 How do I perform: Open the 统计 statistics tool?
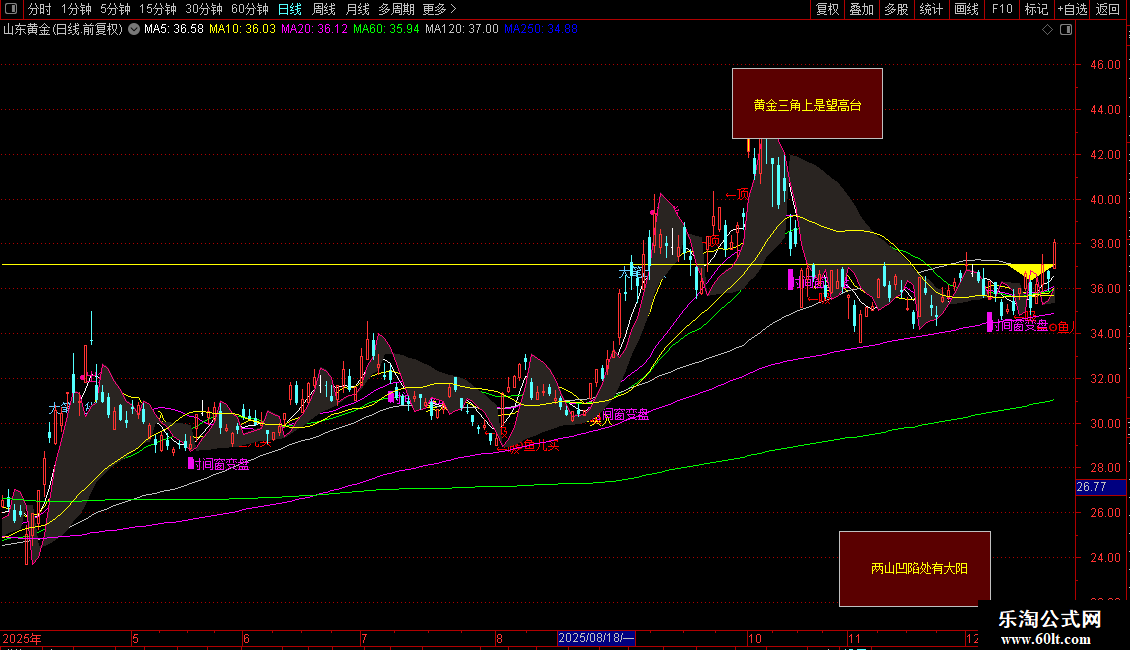tap(931, 9)
